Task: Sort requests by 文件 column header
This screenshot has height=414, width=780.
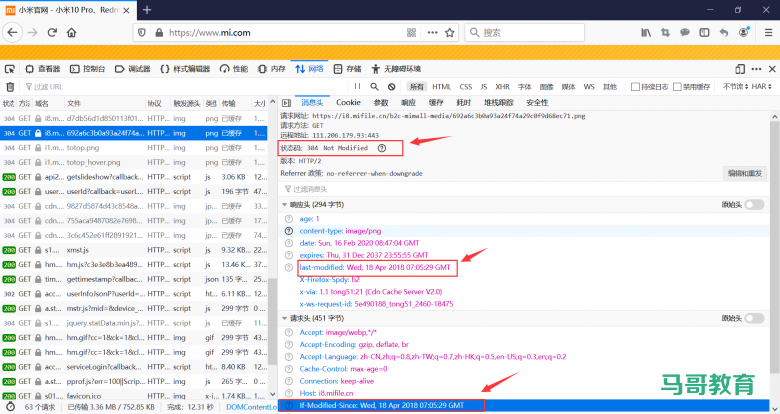Action: [x=104, y=104]
